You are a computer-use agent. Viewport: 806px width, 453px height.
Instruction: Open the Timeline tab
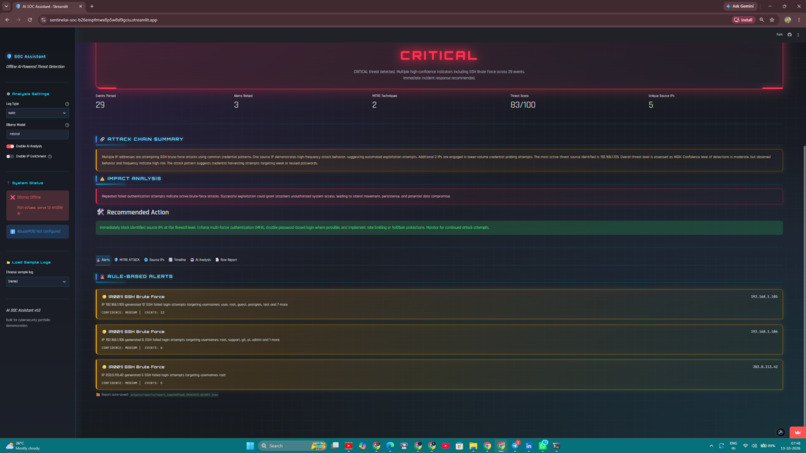[177, 260]
